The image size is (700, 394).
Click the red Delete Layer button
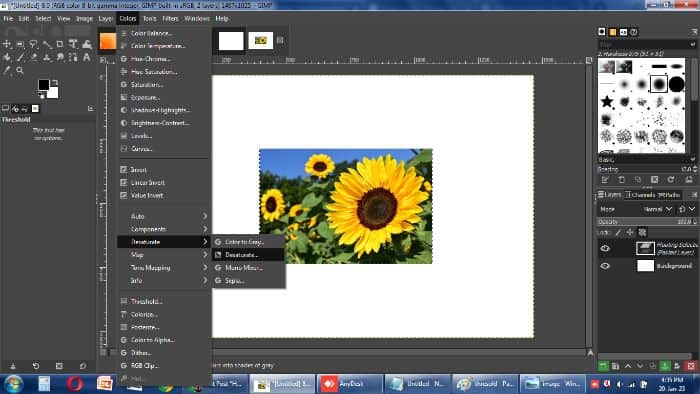pyautogui.click(x=692, y=366)
